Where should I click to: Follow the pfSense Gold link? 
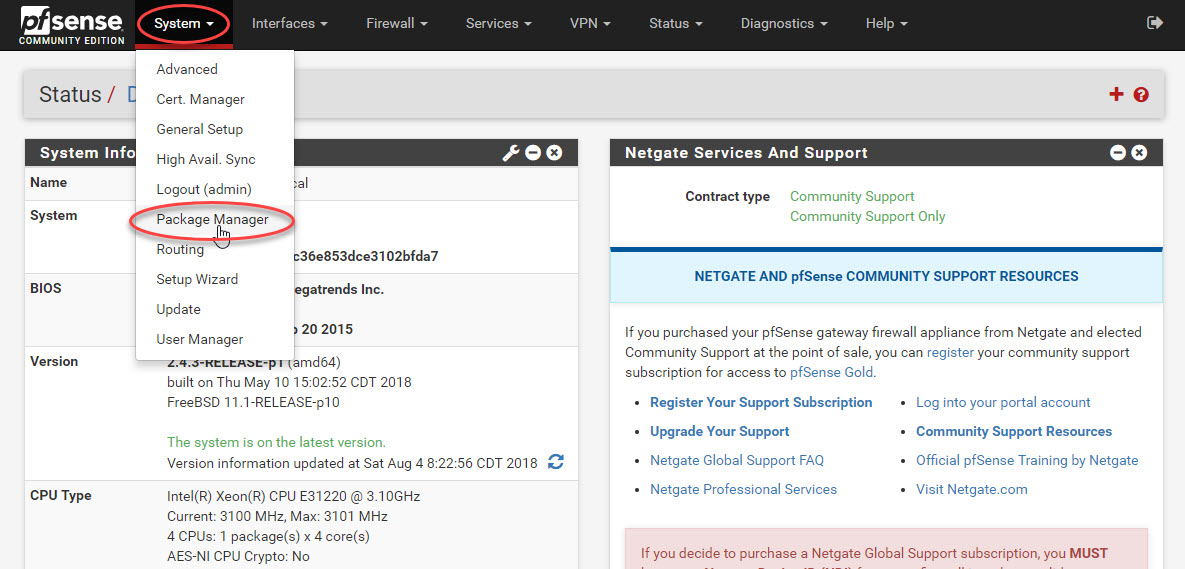point(831,372)
